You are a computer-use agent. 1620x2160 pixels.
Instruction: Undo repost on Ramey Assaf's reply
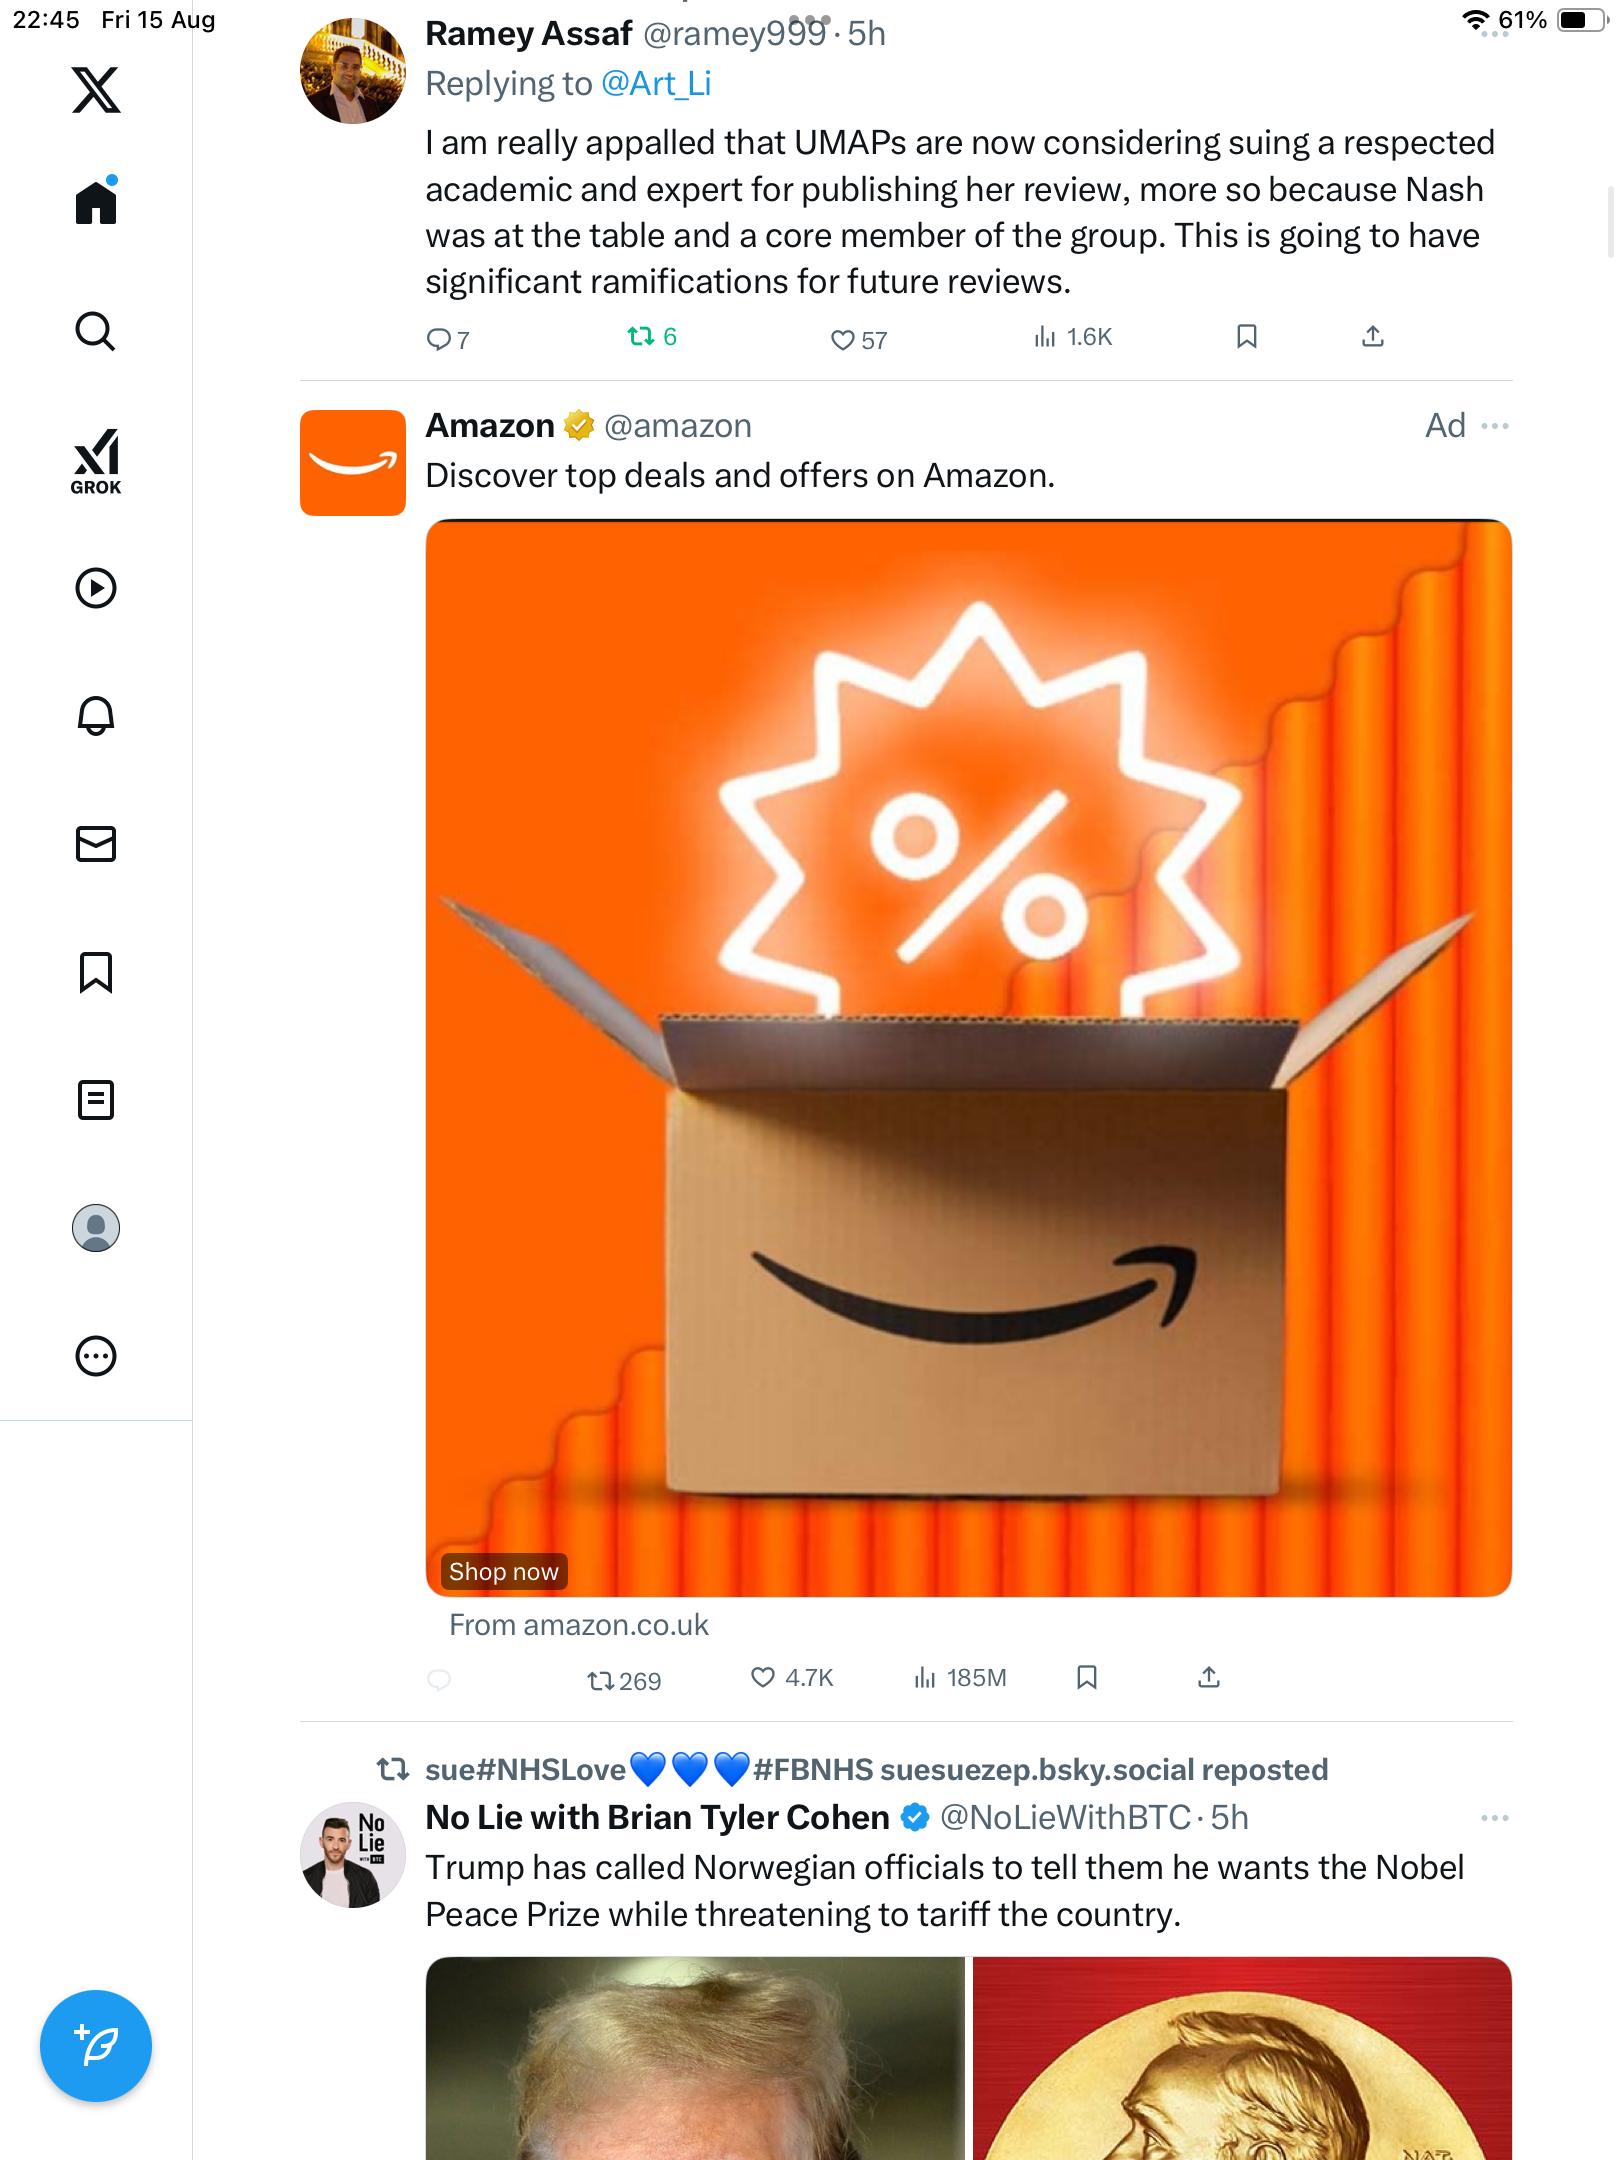click(x=651, y=337)
